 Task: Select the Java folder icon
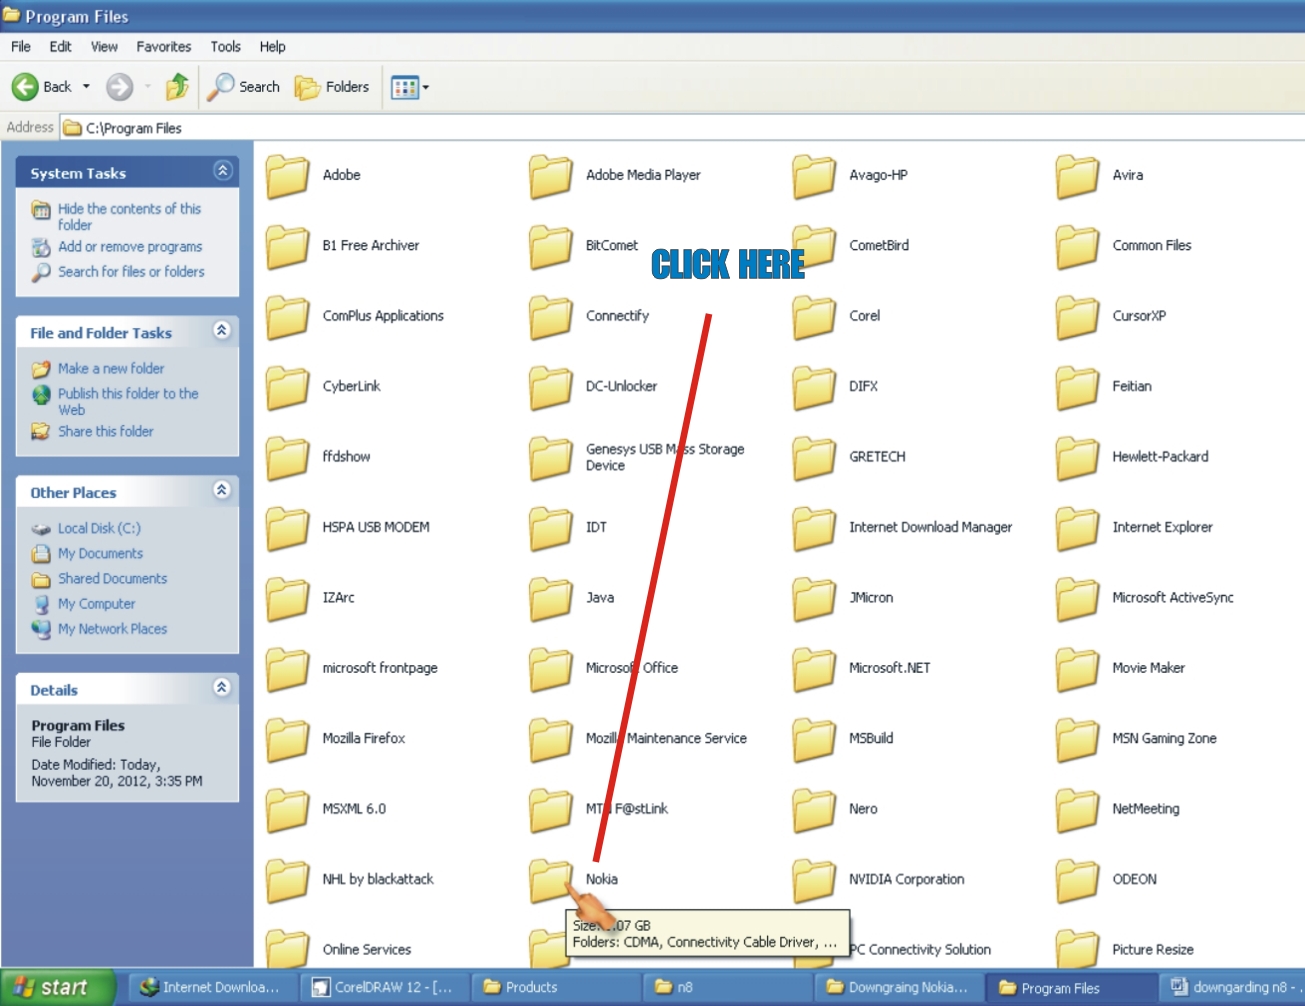(x=551, y=599)
